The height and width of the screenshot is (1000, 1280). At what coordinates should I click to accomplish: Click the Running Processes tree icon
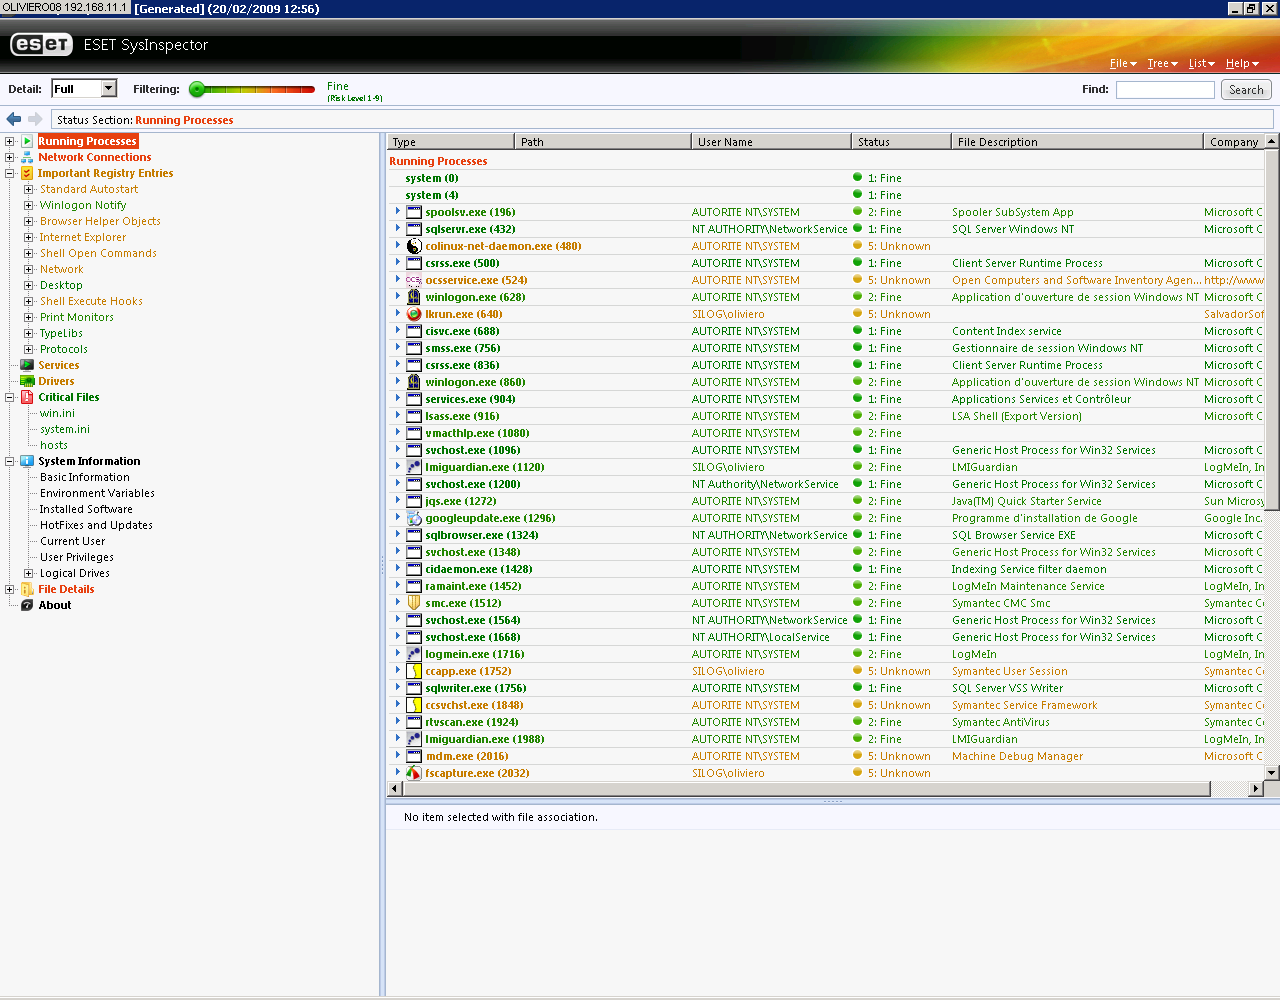point(28,141)
